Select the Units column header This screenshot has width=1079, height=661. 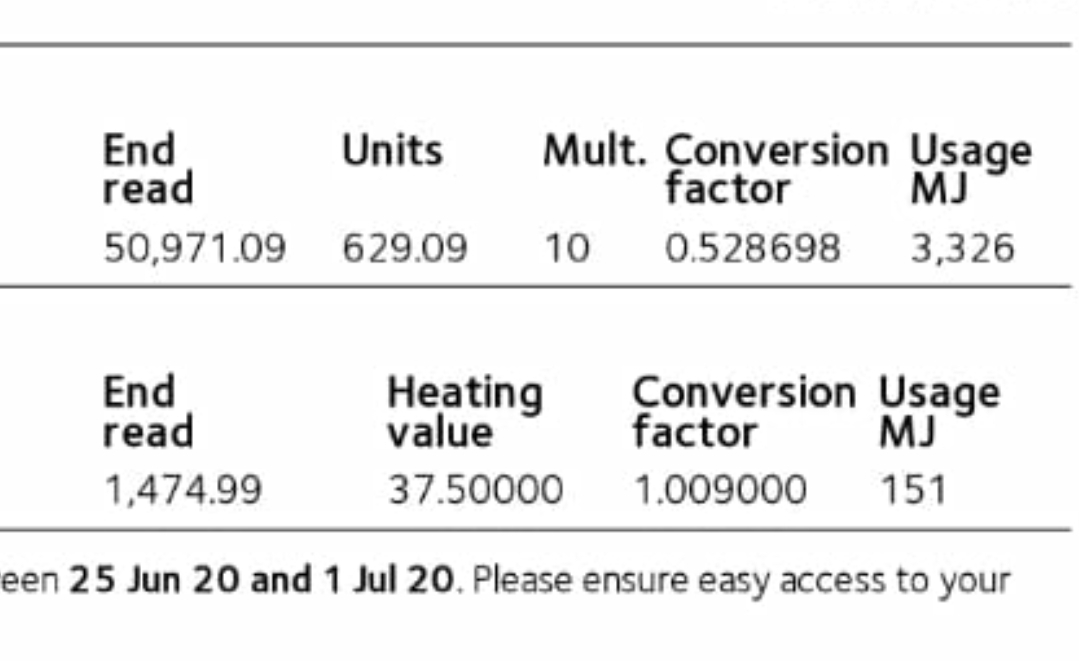392,151
